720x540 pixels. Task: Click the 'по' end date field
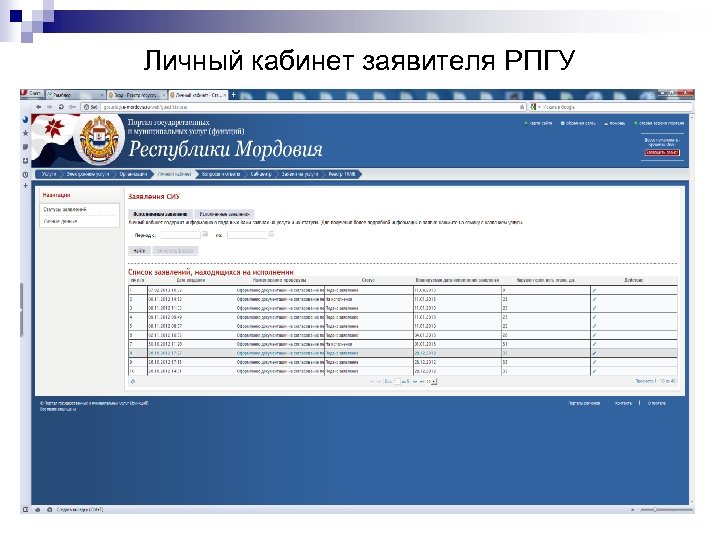click(247, 235)
